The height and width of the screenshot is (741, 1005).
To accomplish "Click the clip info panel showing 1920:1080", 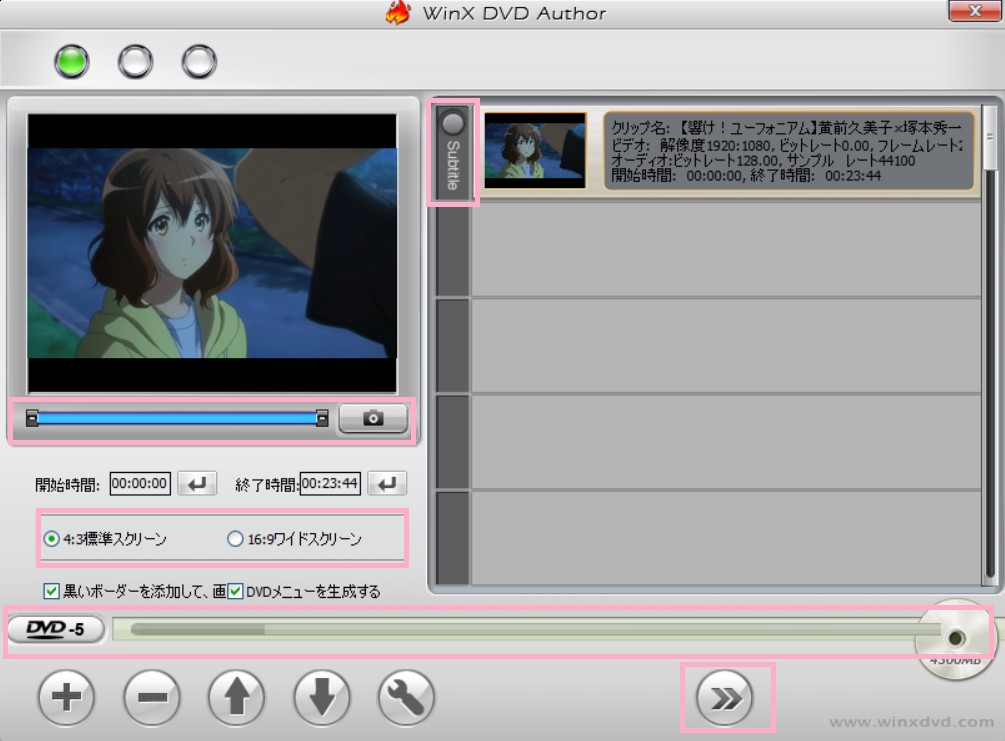I will click(789, 151).
